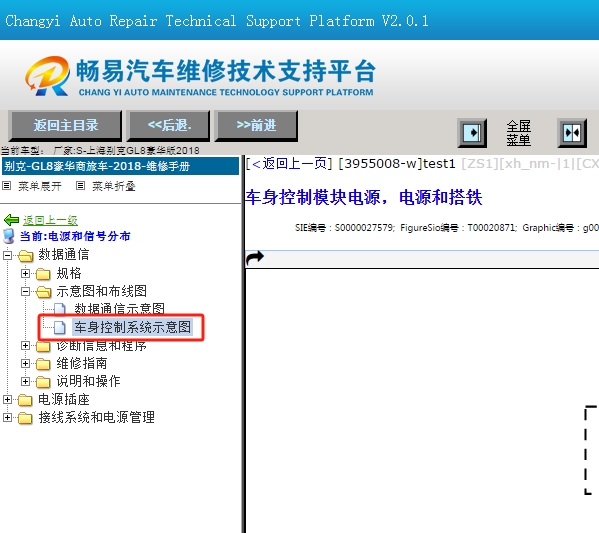The width and height of the screenshot is (599, 533).
Task: Click the 车身控制模块电源, 电源和搭铁 heading
Action: (363, 198)
